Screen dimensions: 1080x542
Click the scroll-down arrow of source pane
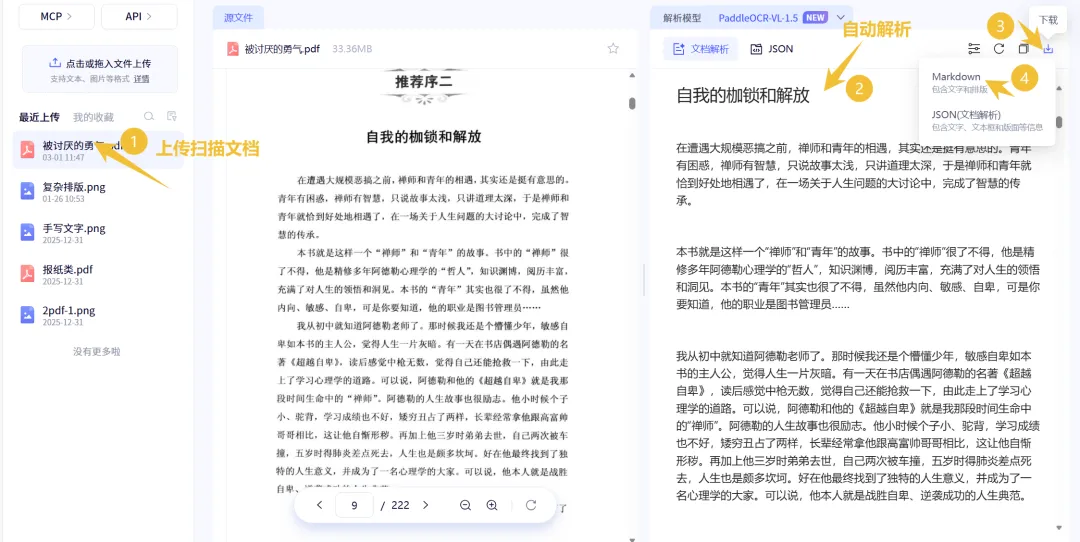[632, 538]
